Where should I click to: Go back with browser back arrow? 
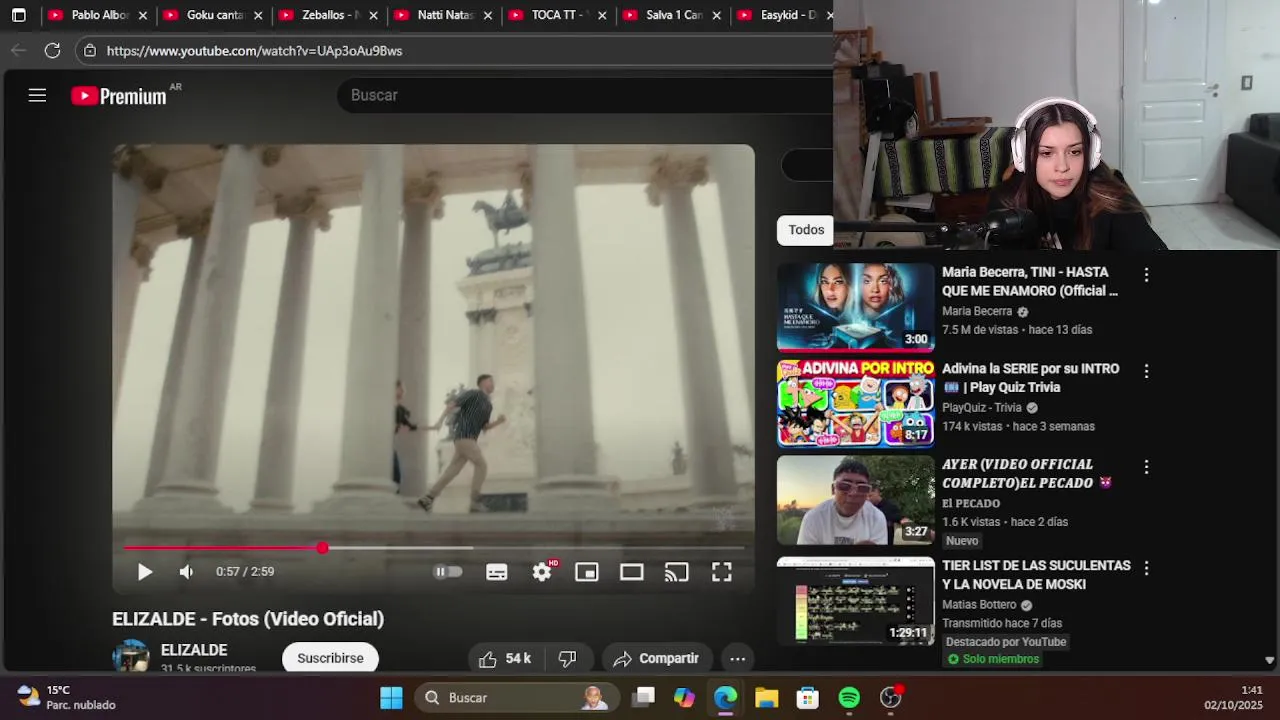click(18, 50)
